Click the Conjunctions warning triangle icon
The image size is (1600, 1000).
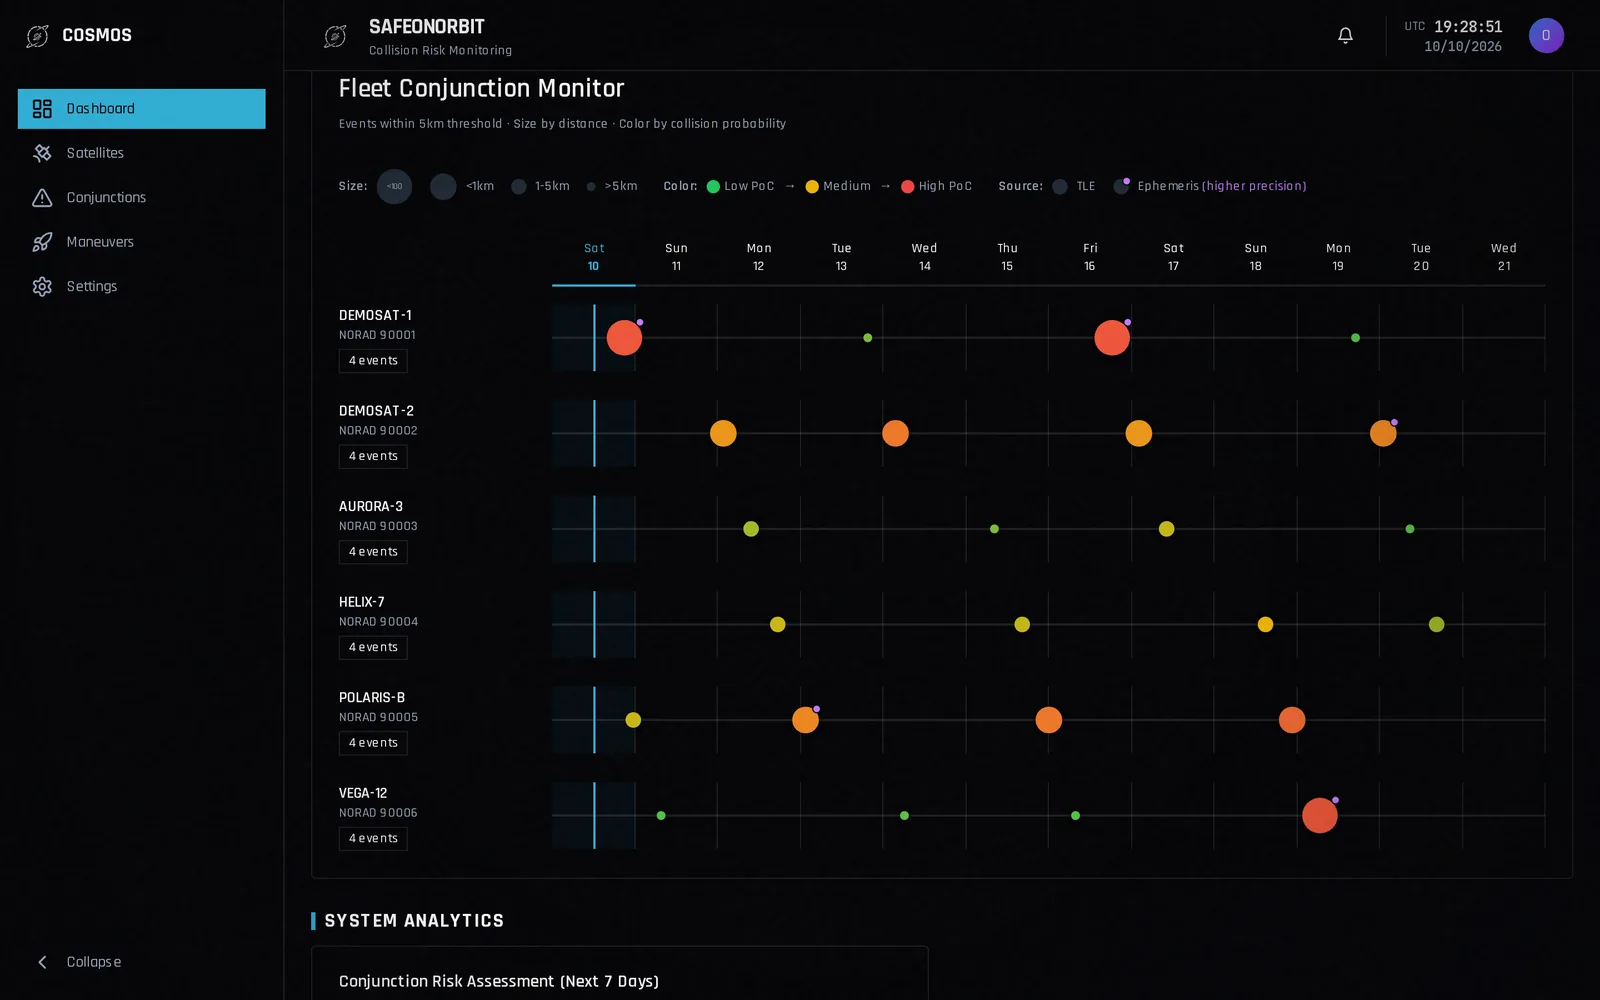coord(42,197)
